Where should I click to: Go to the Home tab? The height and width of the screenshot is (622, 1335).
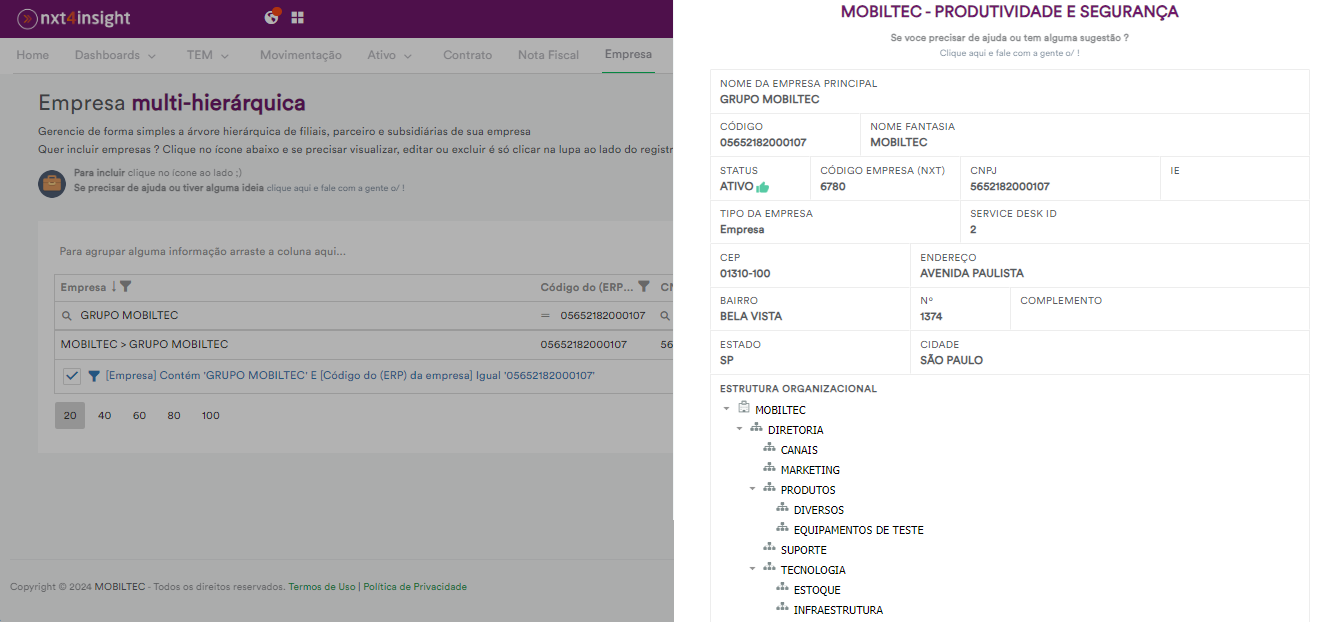32,55
